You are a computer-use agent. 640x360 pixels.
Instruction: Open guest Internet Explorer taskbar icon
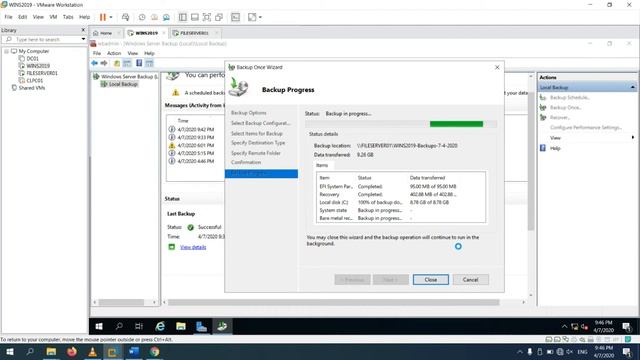pyautogui.click(x=160, y=327)
